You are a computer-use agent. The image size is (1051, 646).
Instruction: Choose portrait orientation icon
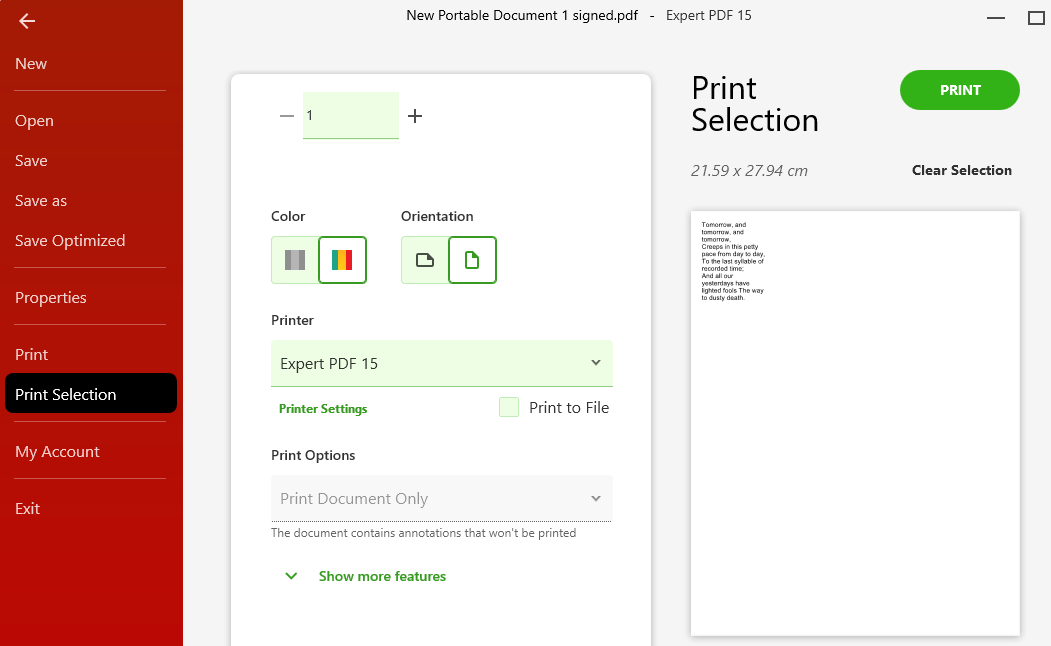[x=472, y=260]
